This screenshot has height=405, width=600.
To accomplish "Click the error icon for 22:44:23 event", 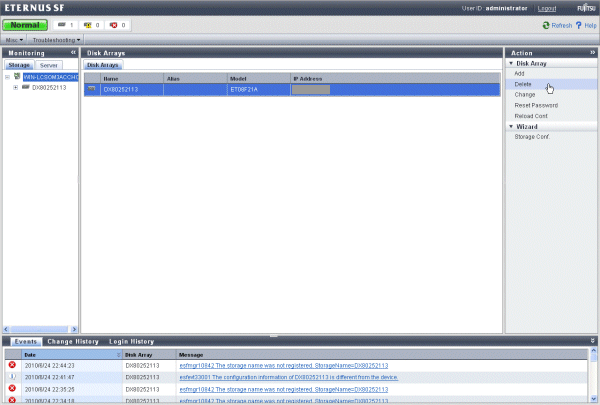I will [x=12, y=365].
